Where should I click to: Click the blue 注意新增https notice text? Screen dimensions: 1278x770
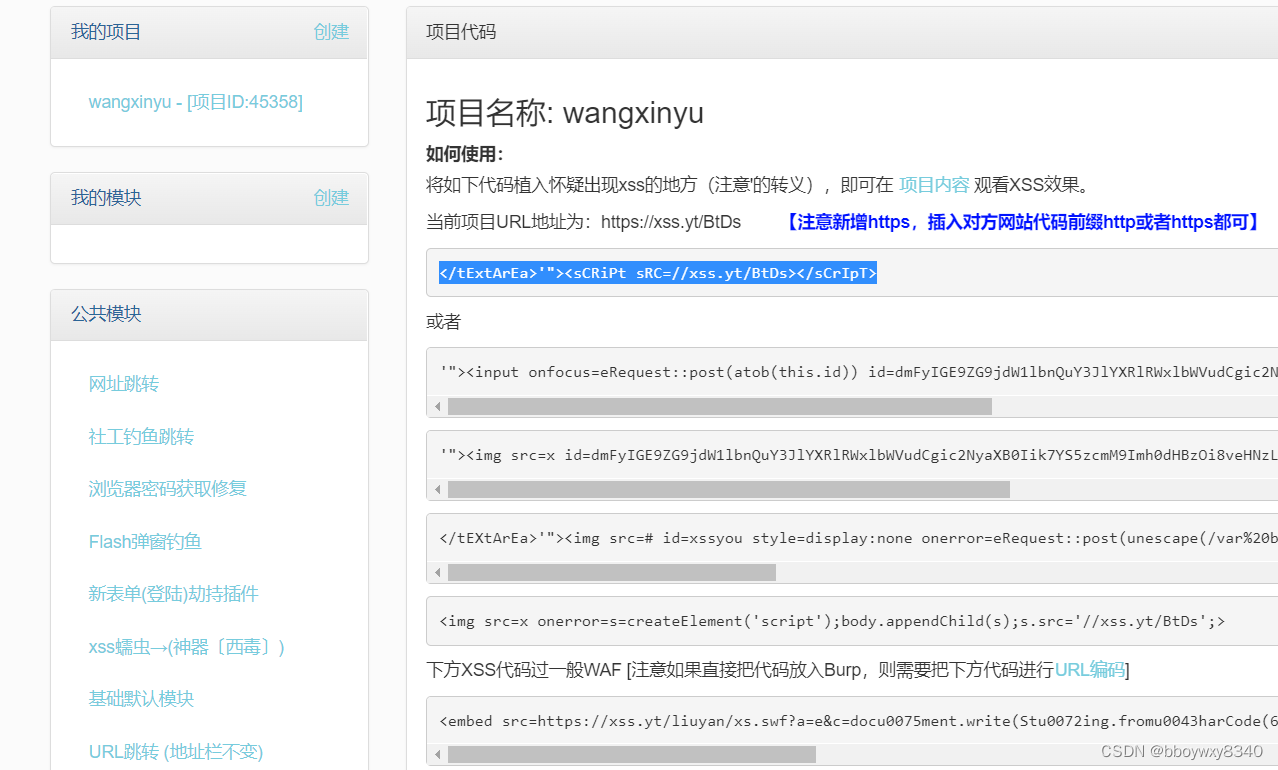pos(1022,222)
